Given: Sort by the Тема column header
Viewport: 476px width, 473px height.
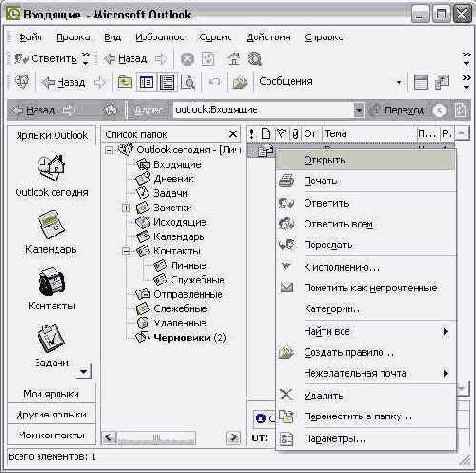Looking at the screenshot, I should pos(369,134).
